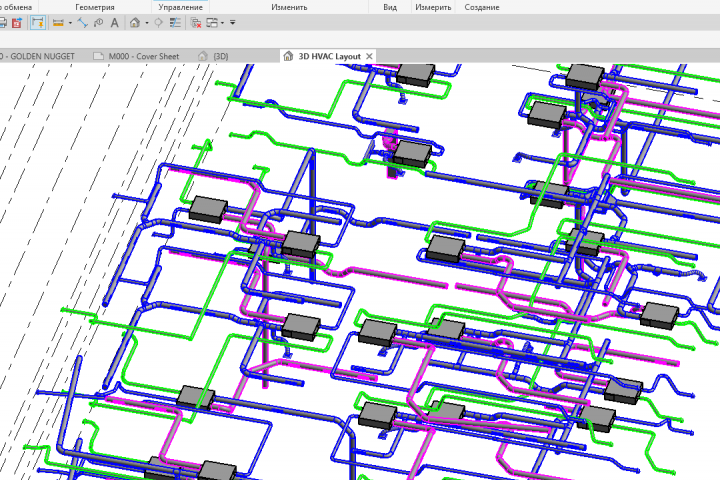720x480 pixels.
Task: Open the Measure tool dropdown arrow
Action: tap(70, 23)
